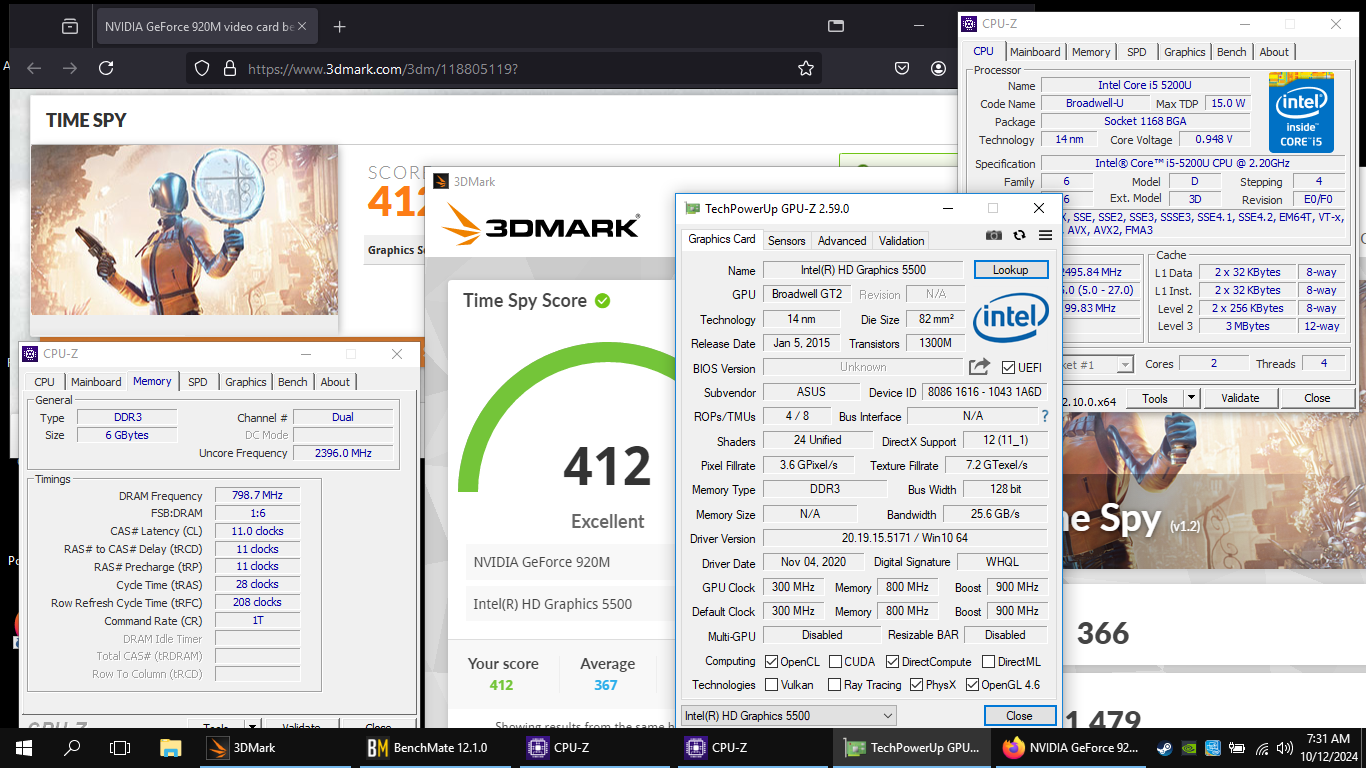
Task: Open the About tab in left CPU-Z window
Action: [335, 382]
